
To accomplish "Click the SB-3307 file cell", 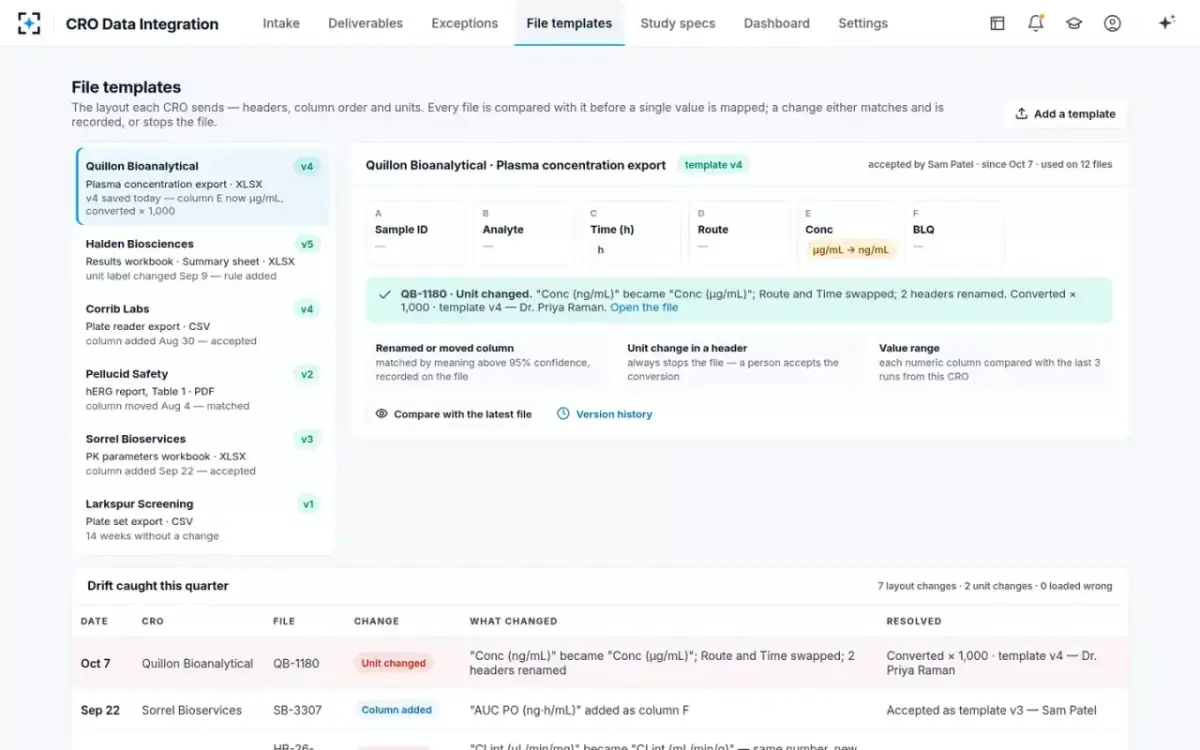I will tap(298, 710).
